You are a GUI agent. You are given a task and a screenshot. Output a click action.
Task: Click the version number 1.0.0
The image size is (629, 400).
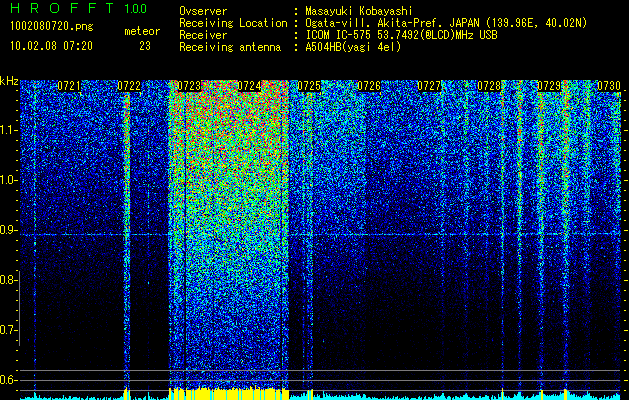click(136, 9)
